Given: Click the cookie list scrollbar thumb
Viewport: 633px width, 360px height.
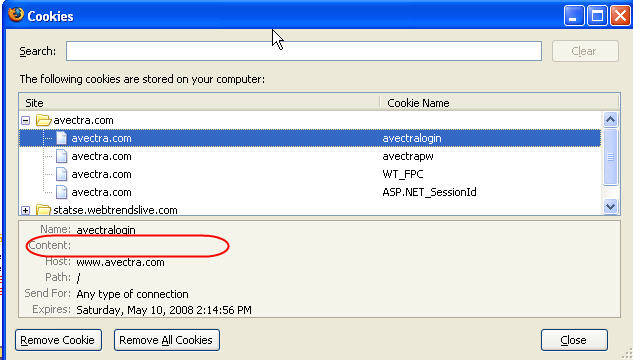Looking at the screenshot, I should pos(610,157).
